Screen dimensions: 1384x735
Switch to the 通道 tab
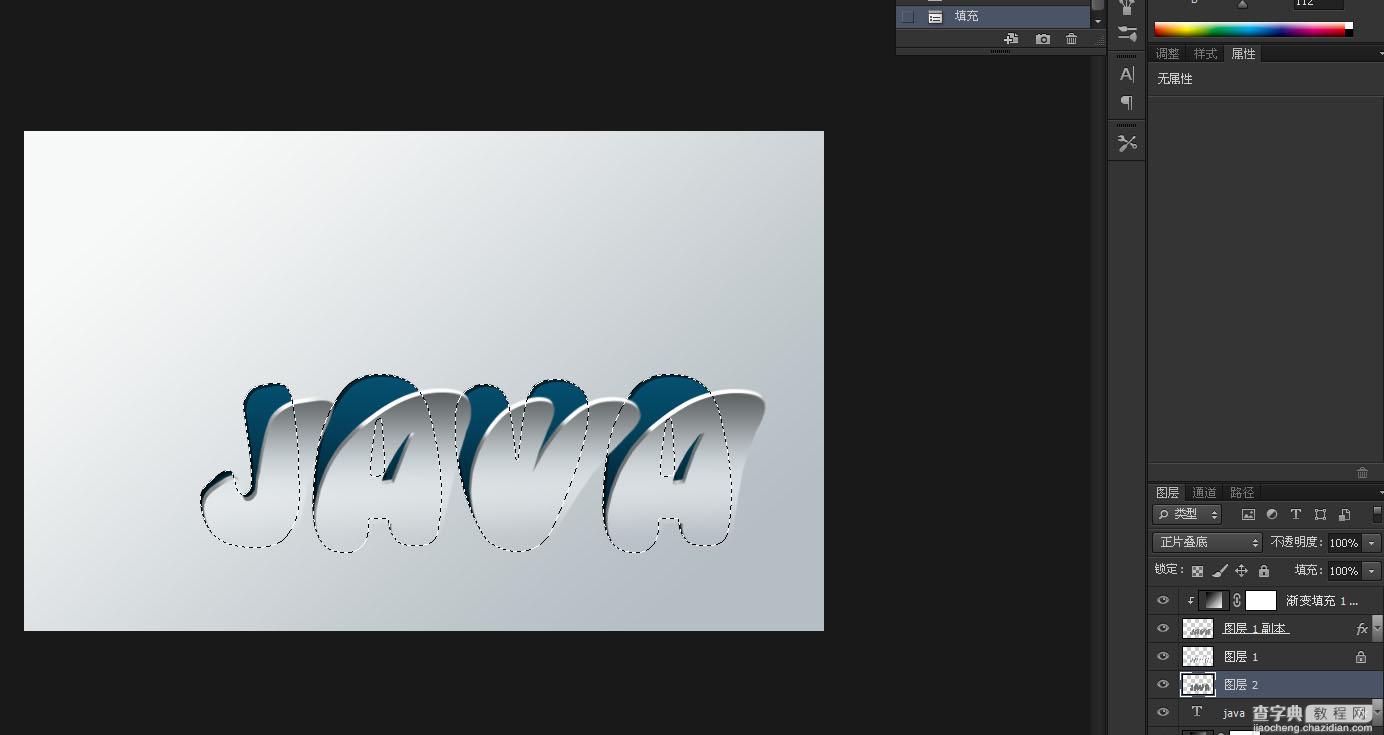[x=1204, y=492]
